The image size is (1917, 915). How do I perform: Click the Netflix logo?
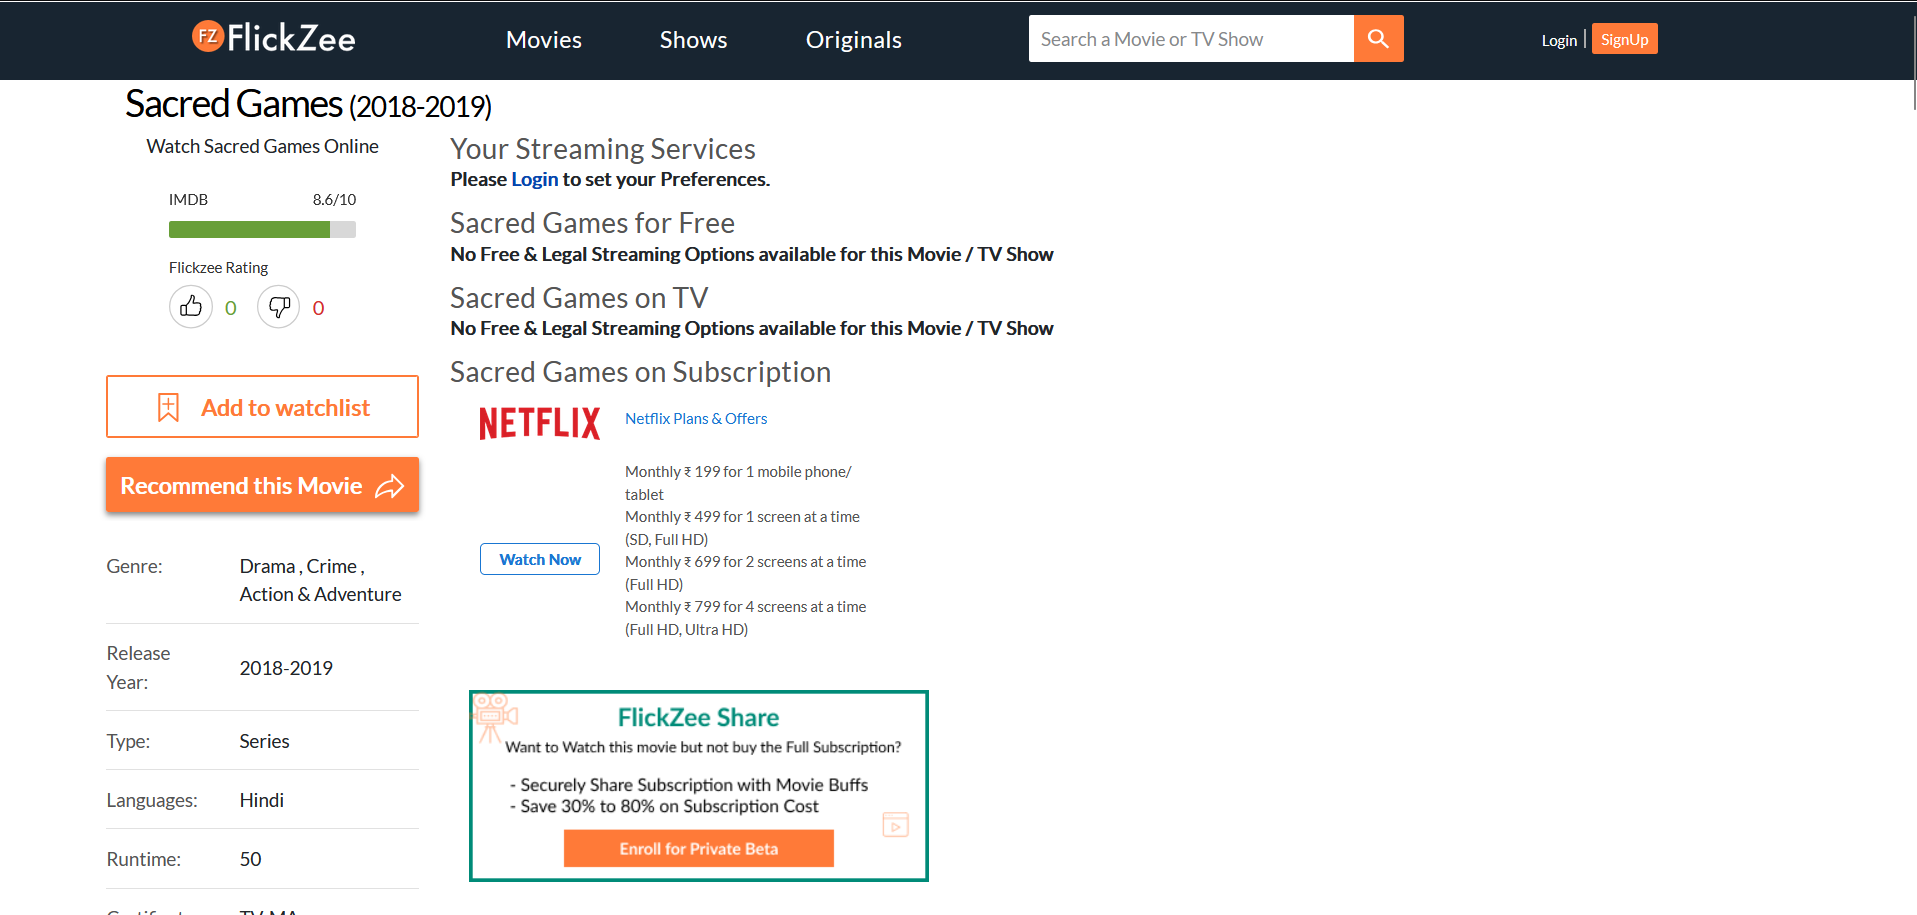540,423
